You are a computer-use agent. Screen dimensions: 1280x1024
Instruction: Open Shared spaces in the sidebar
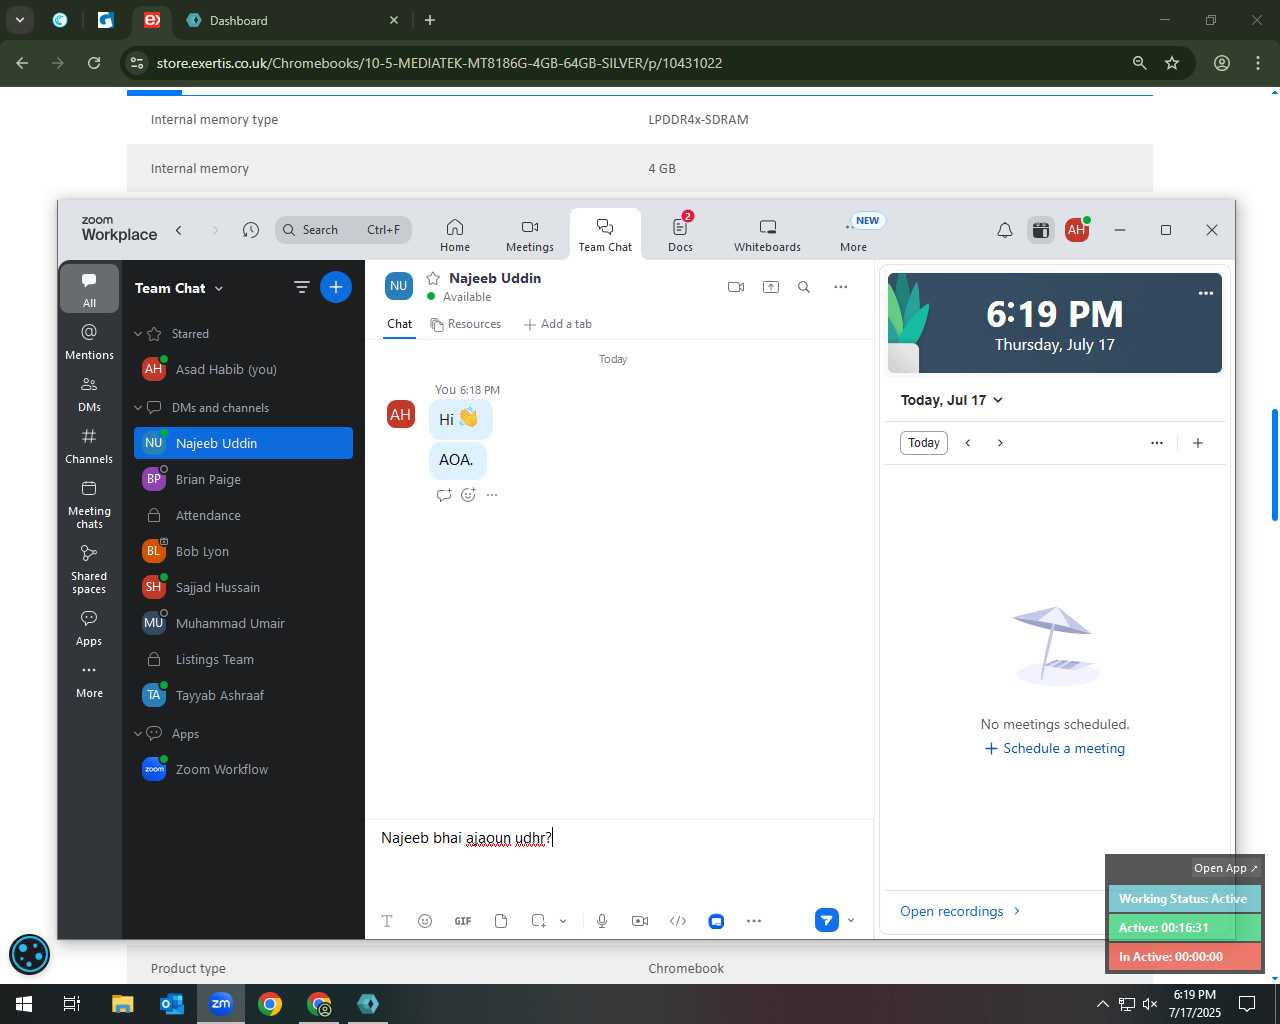click(x=89, y=568)
